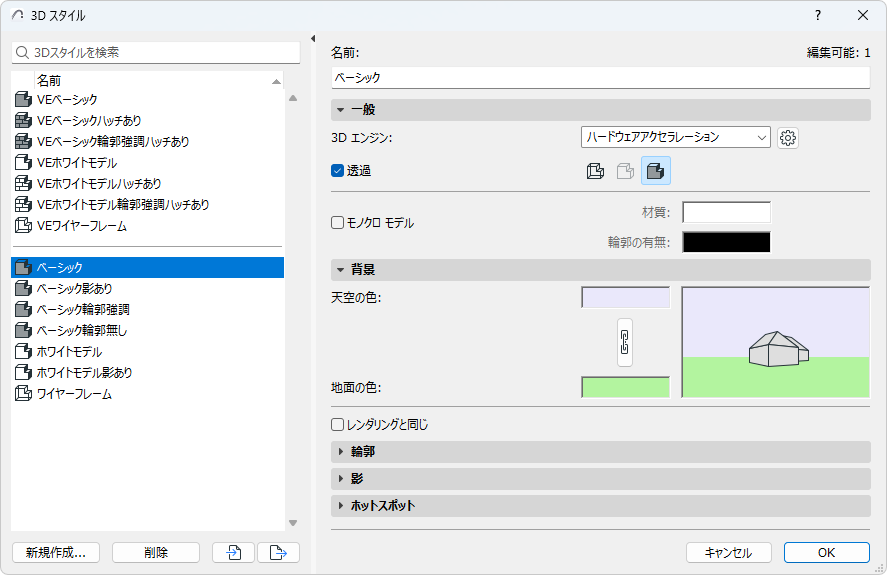Click the 名前 text field
The width and height of the screenshot is (887, 575).
point(600,78)
